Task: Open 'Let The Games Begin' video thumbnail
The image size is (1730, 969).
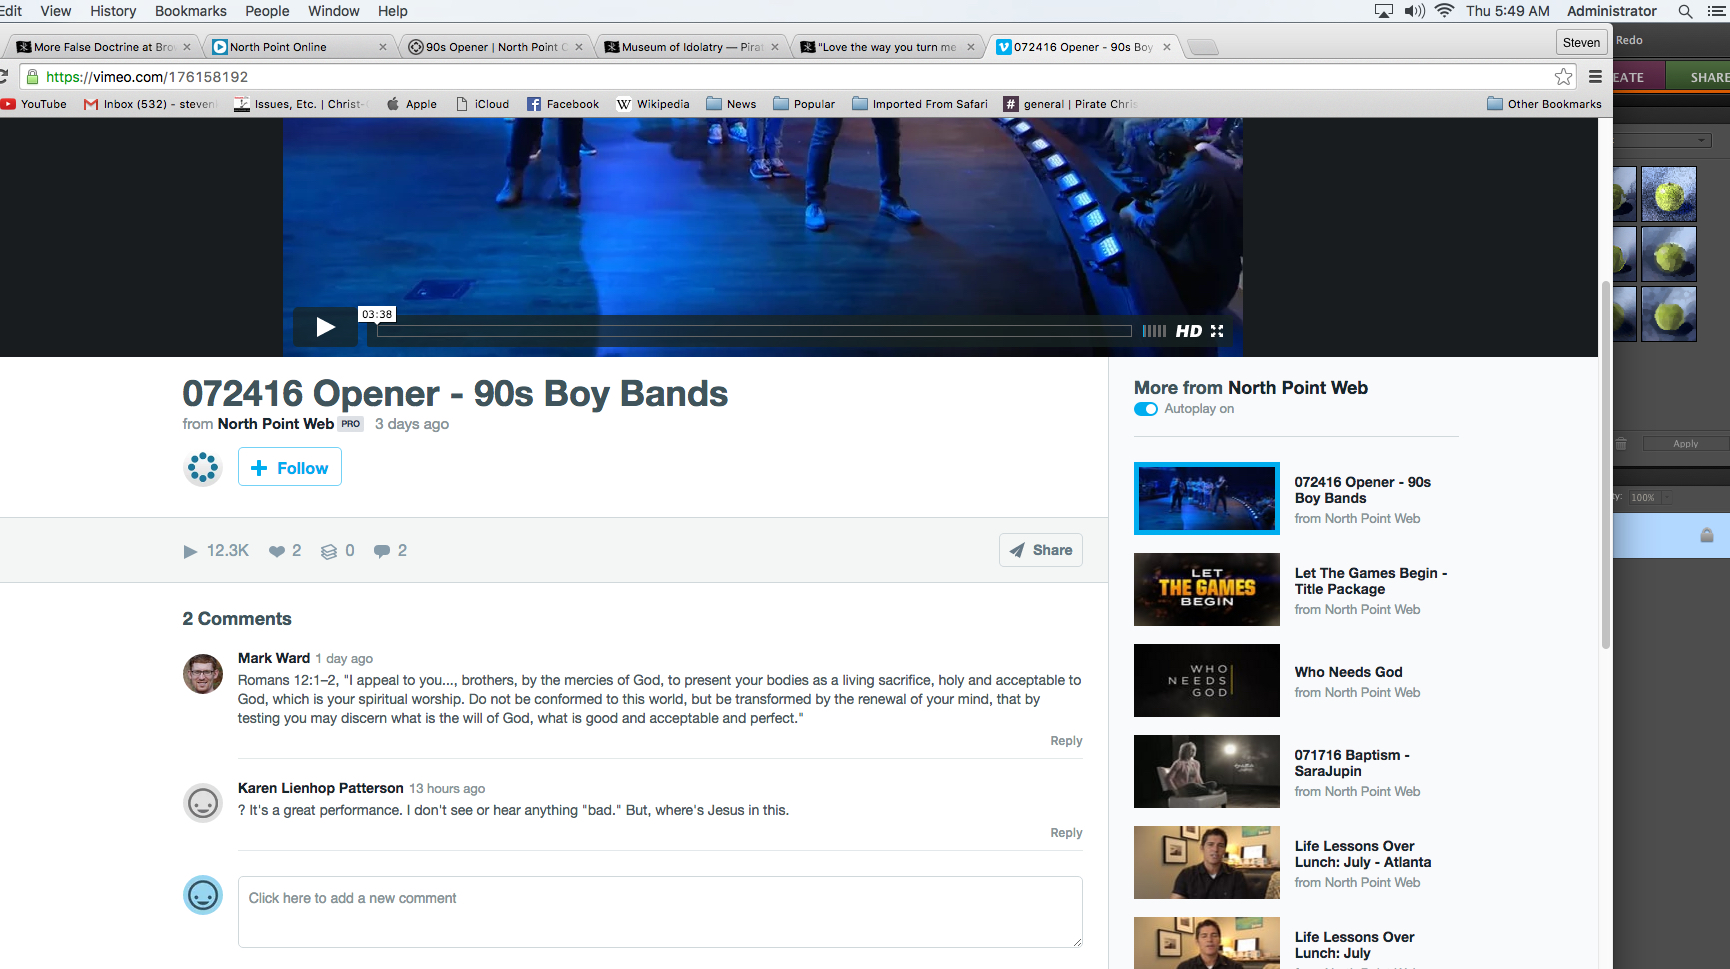Action: pos(1207,590)
